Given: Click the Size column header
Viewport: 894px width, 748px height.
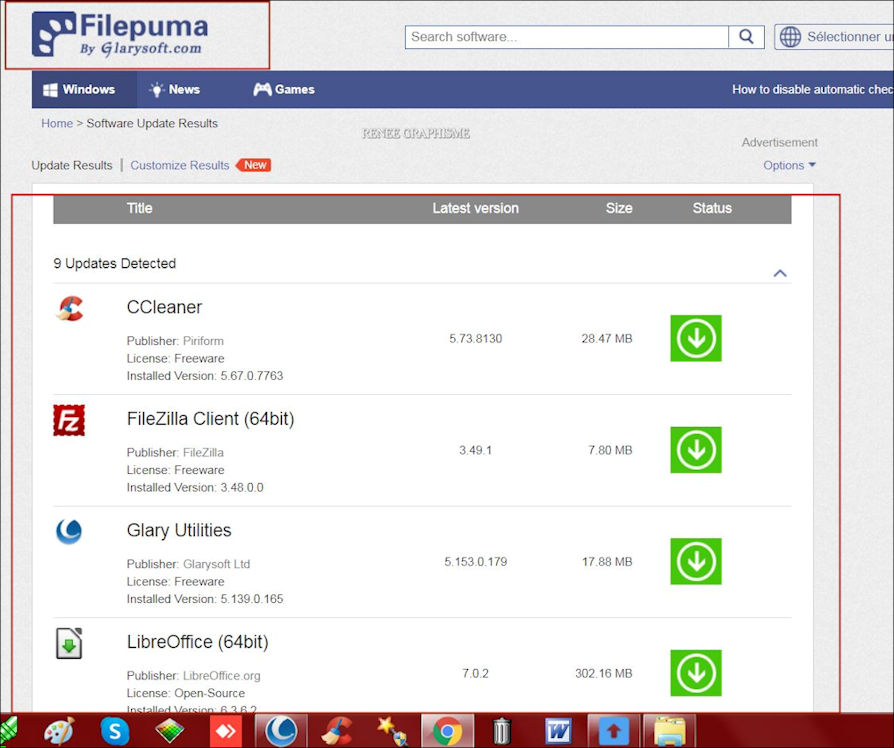Looking at the screenshot, I should pos(619,208).
